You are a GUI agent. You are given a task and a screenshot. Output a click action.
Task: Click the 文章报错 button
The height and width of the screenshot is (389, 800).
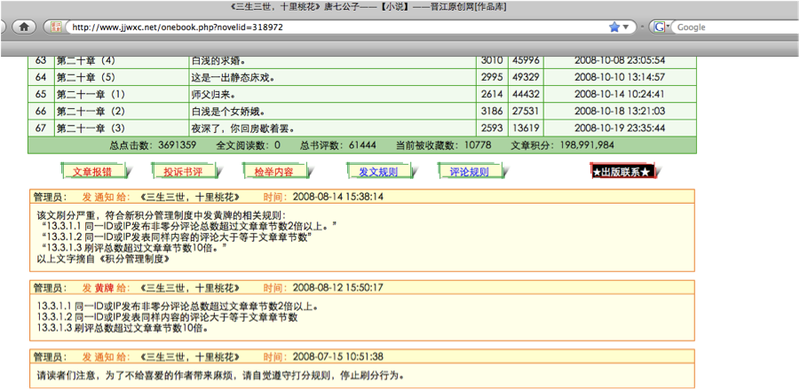(x=92, y=172)
